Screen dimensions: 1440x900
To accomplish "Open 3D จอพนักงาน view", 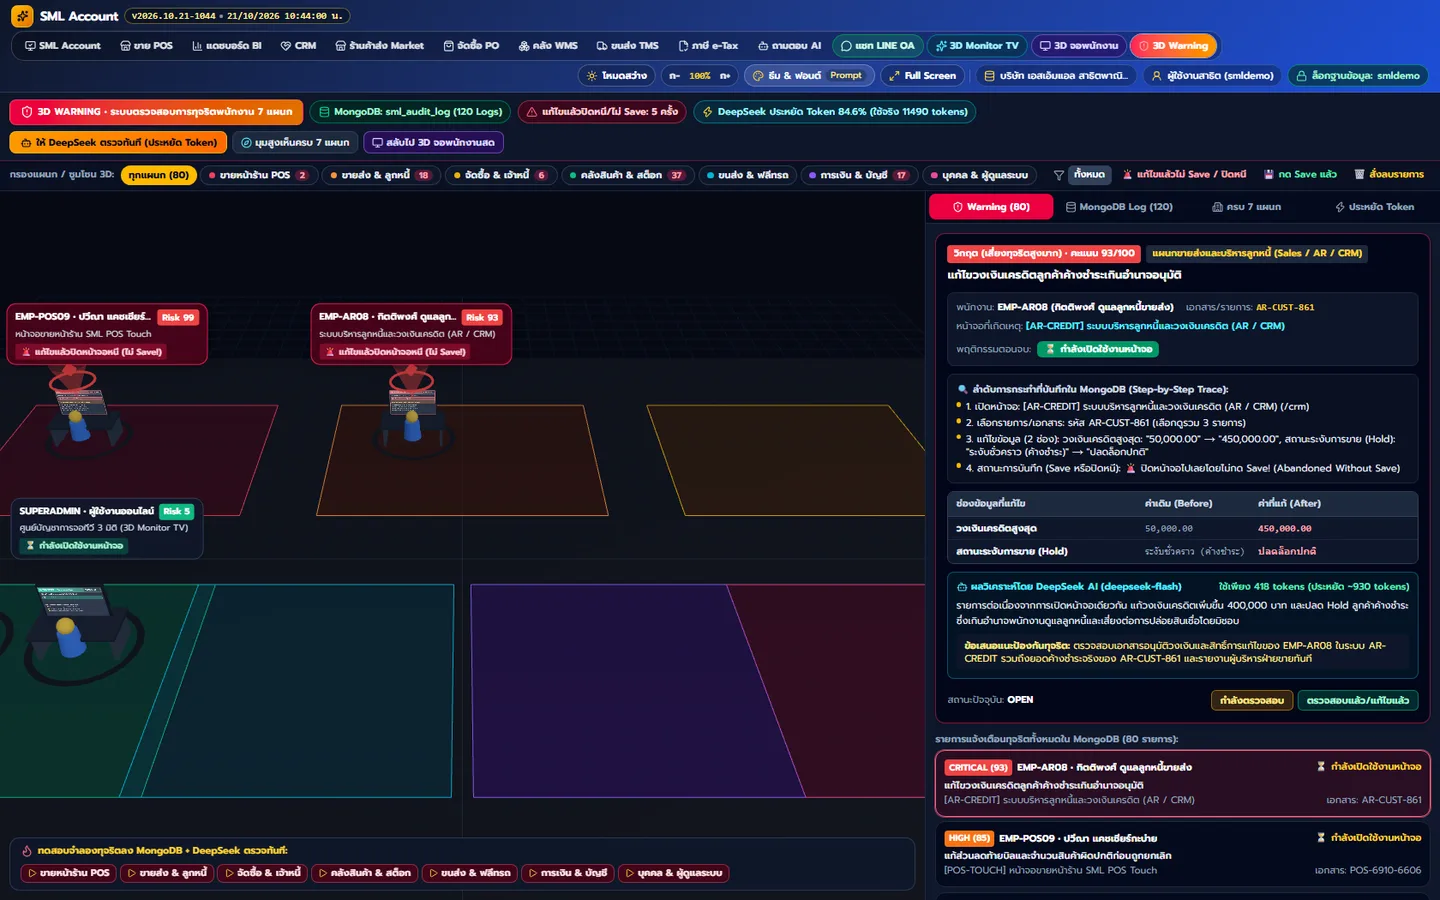I will click(1078, 46).
